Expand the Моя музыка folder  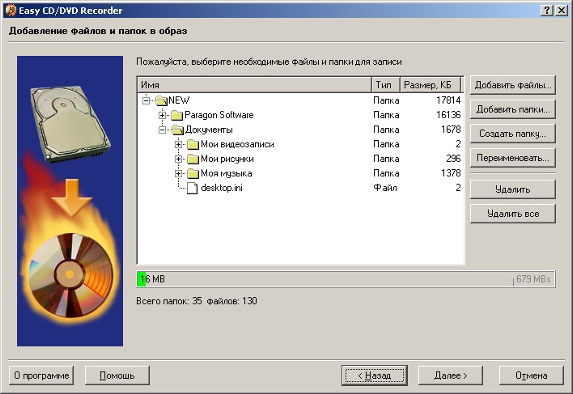coord(178,174)
